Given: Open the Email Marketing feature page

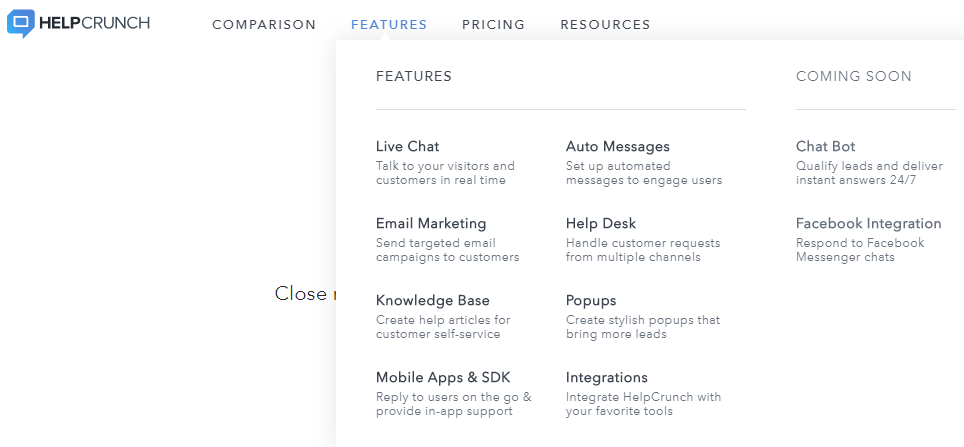Looking at the screenshot, I should click(431, 223).
